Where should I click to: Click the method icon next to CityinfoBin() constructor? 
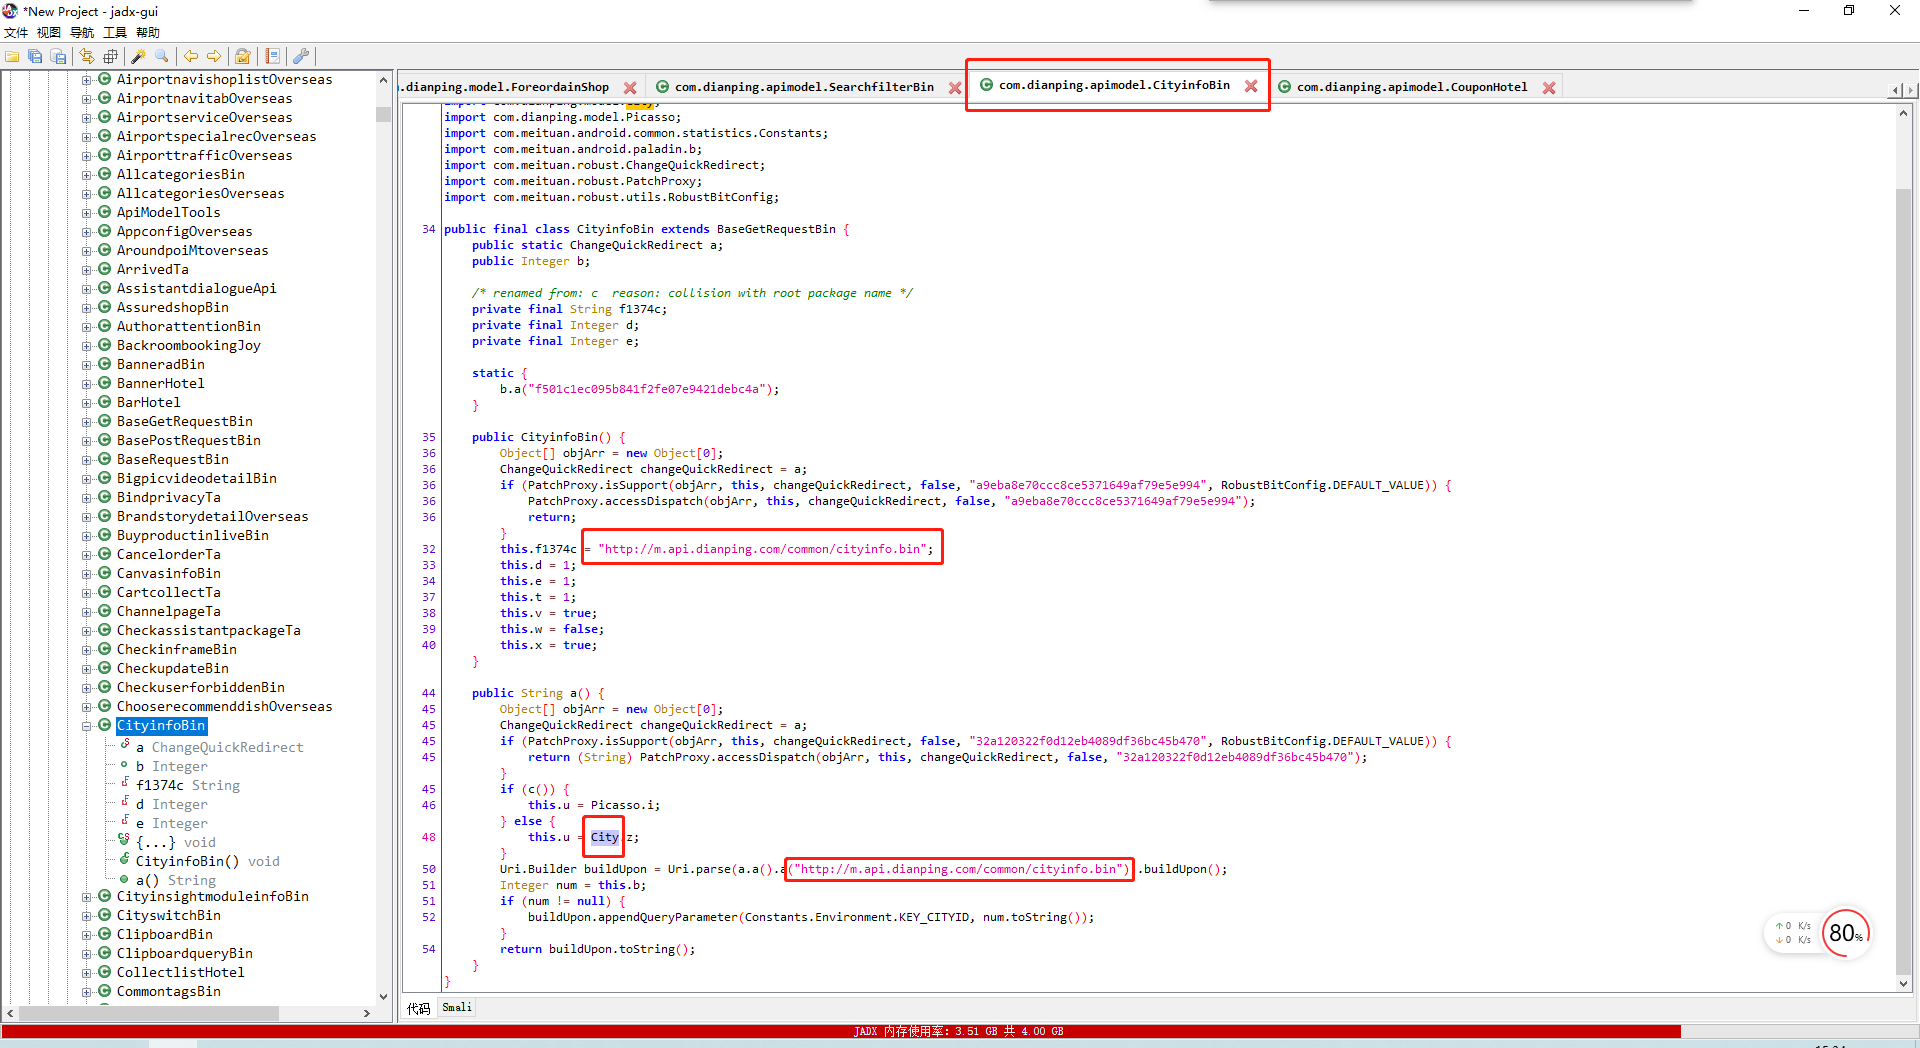(124, 860)
